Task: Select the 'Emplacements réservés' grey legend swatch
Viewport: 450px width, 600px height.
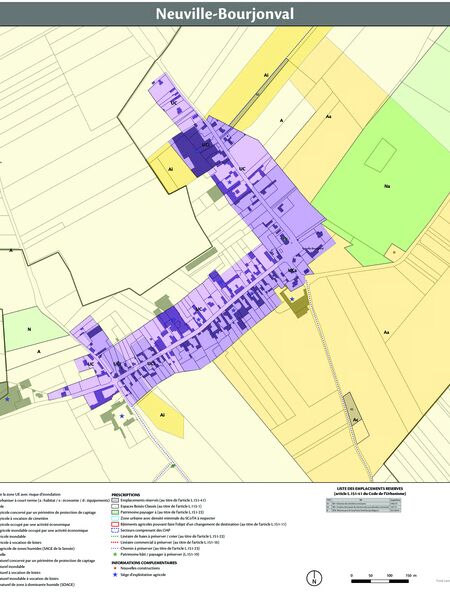Action: coord(115,500)
